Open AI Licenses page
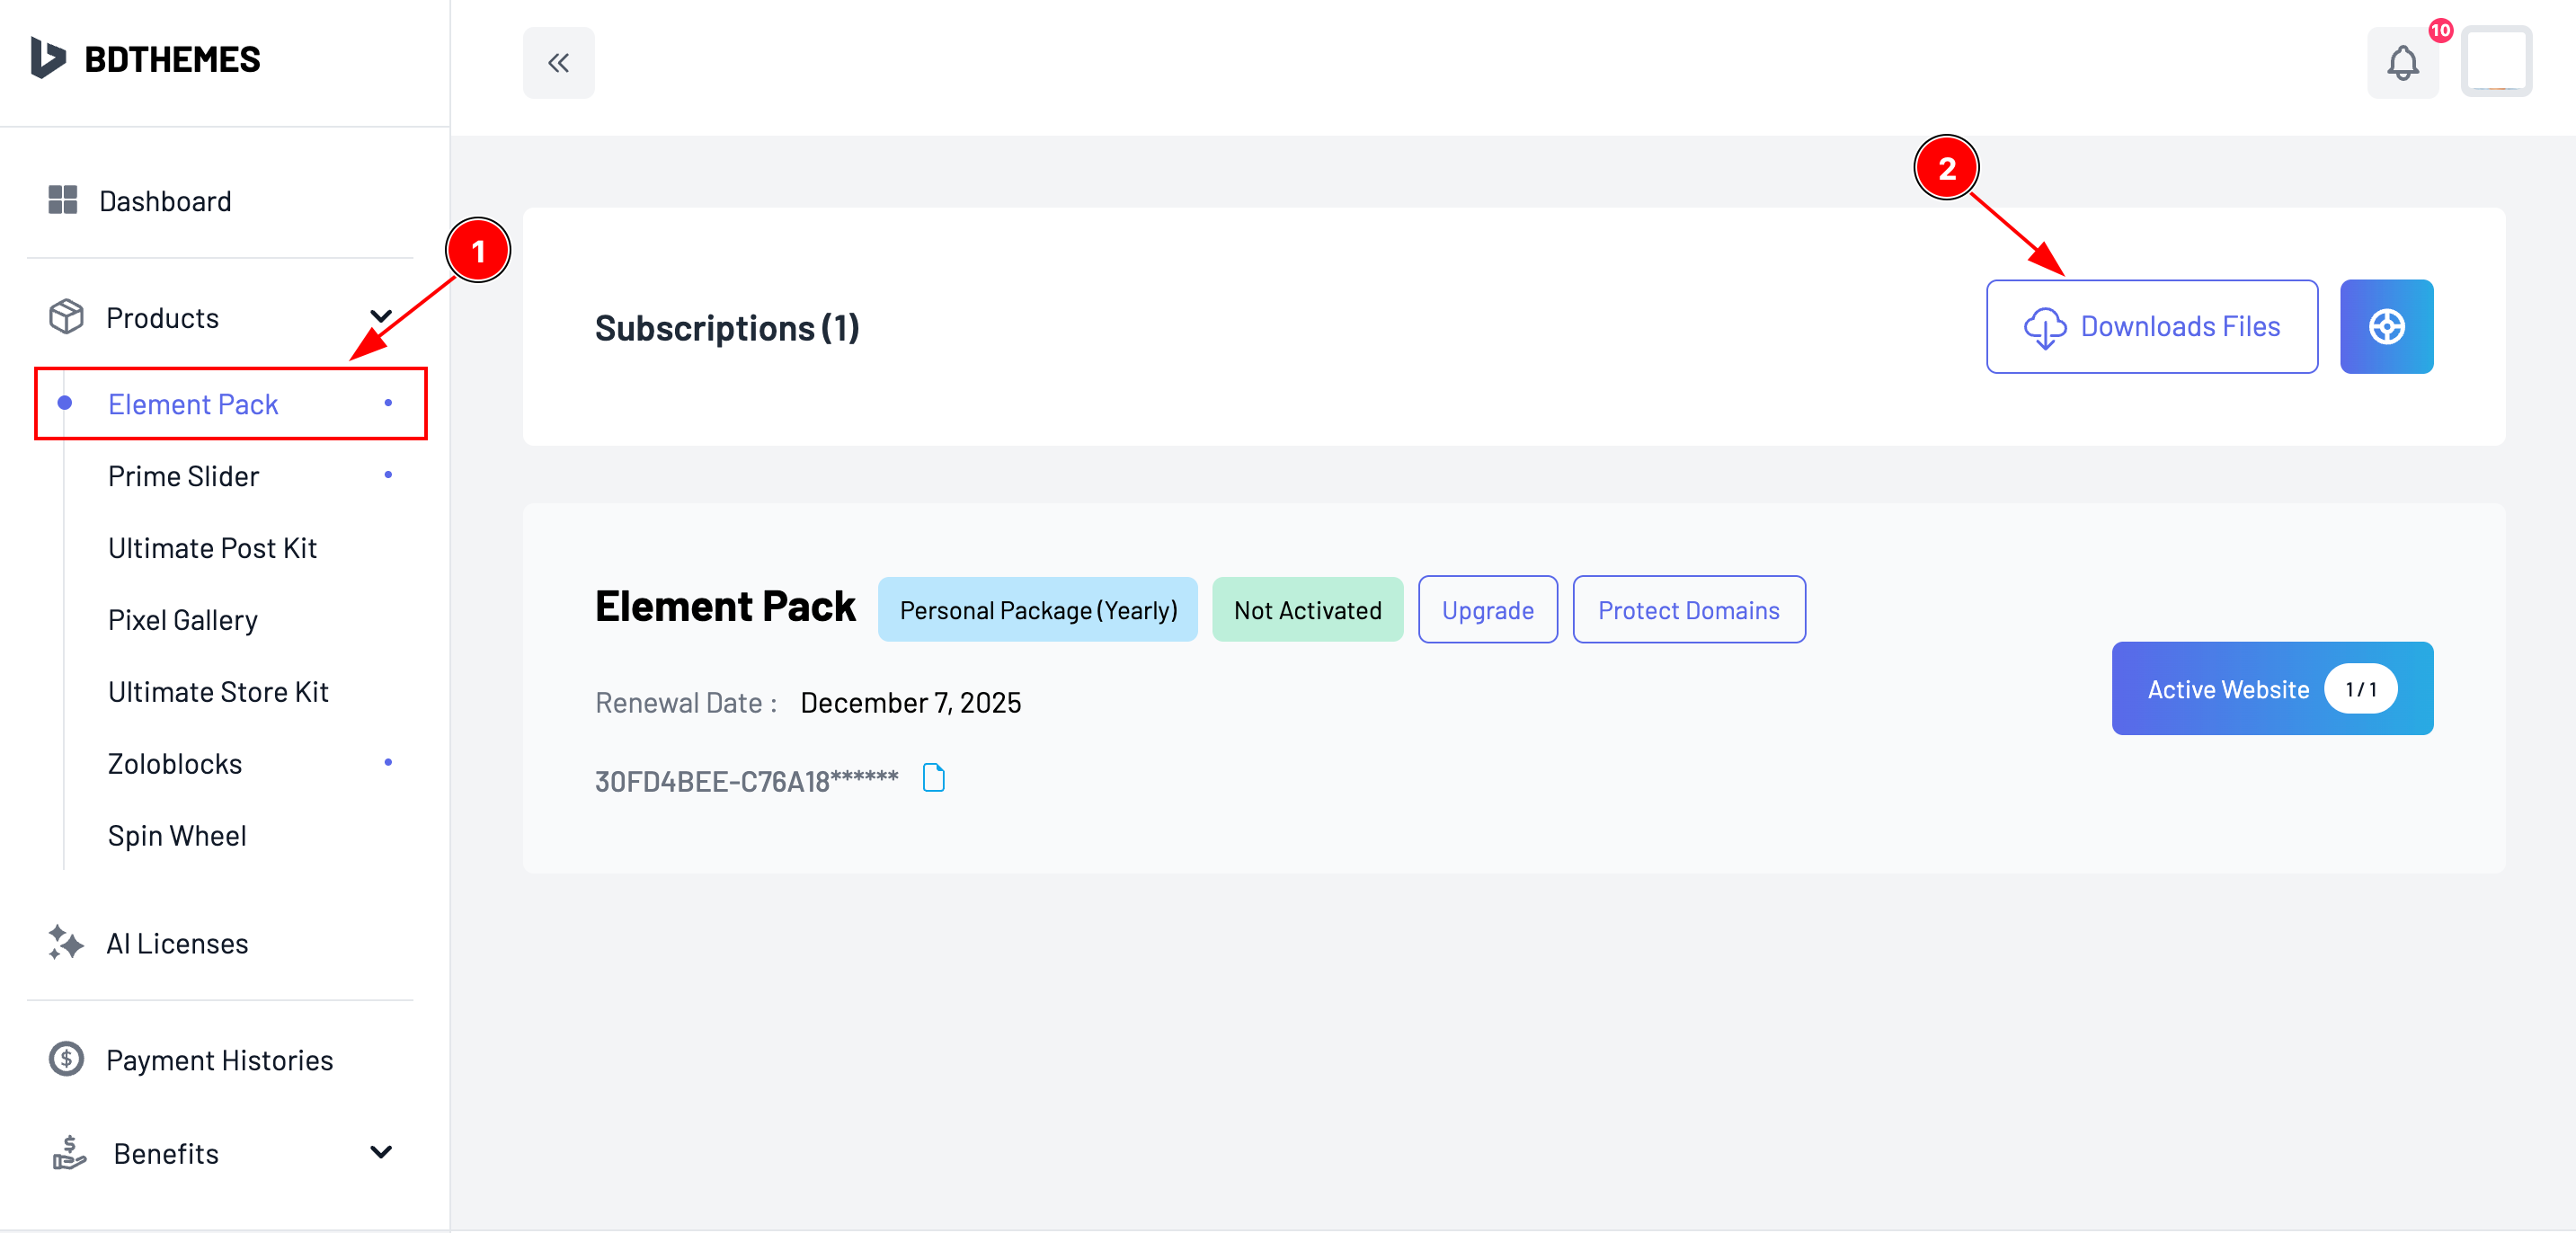Image resolution: width=2576 pixels, height=1233 pixels. point(177,944)
